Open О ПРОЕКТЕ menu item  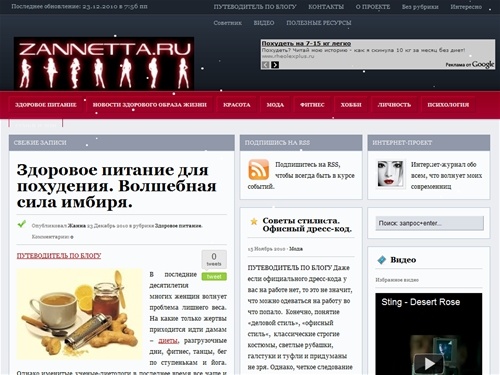pos(373,7)
